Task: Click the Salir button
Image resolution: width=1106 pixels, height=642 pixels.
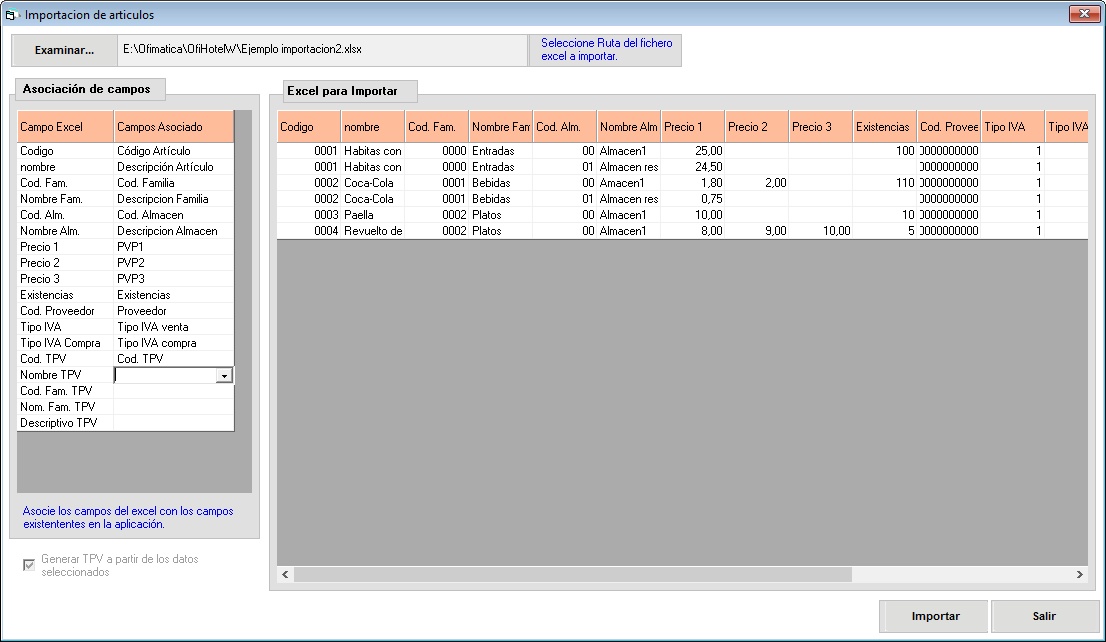Action: (x=1044, y=616)
